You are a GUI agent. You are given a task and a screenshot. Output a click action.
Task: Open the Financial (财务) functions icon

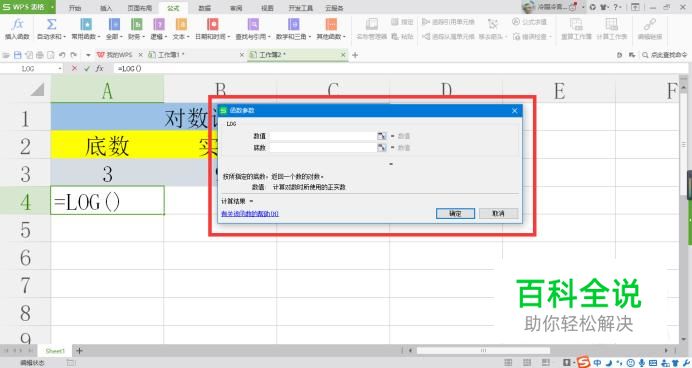point(137,24)
